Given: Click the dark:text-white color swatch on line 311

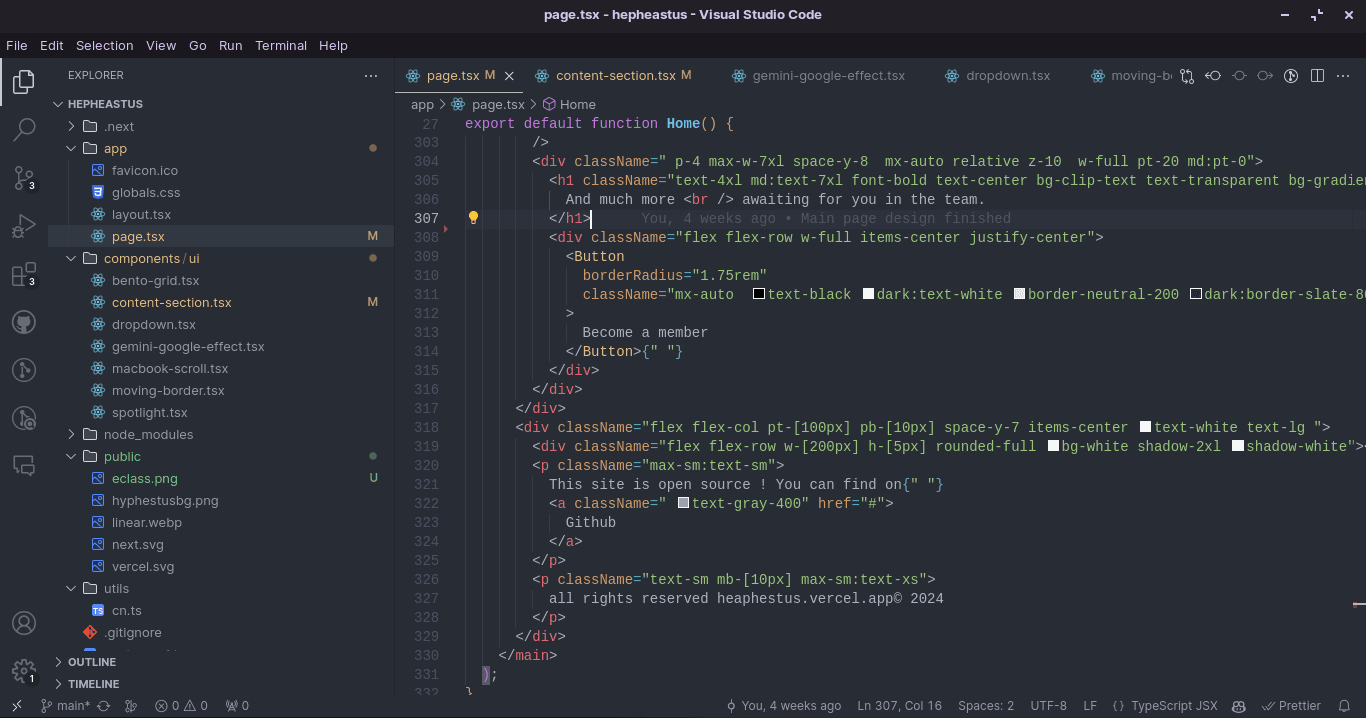Looking at the screenshot, I should (868, 295).
